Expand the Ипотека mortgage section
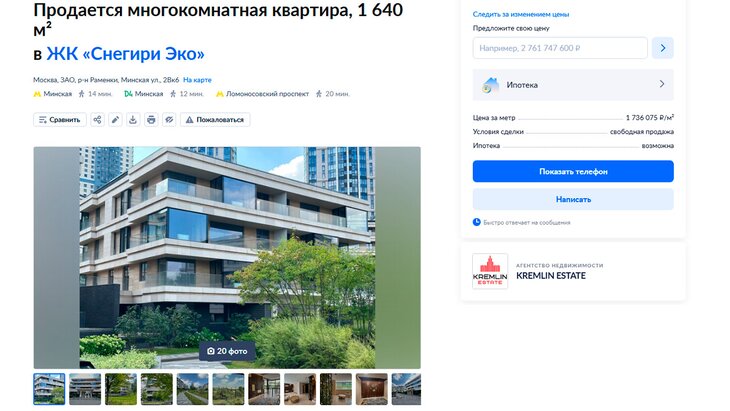Viewport: 730px width, 411px height. coord(573,85)
